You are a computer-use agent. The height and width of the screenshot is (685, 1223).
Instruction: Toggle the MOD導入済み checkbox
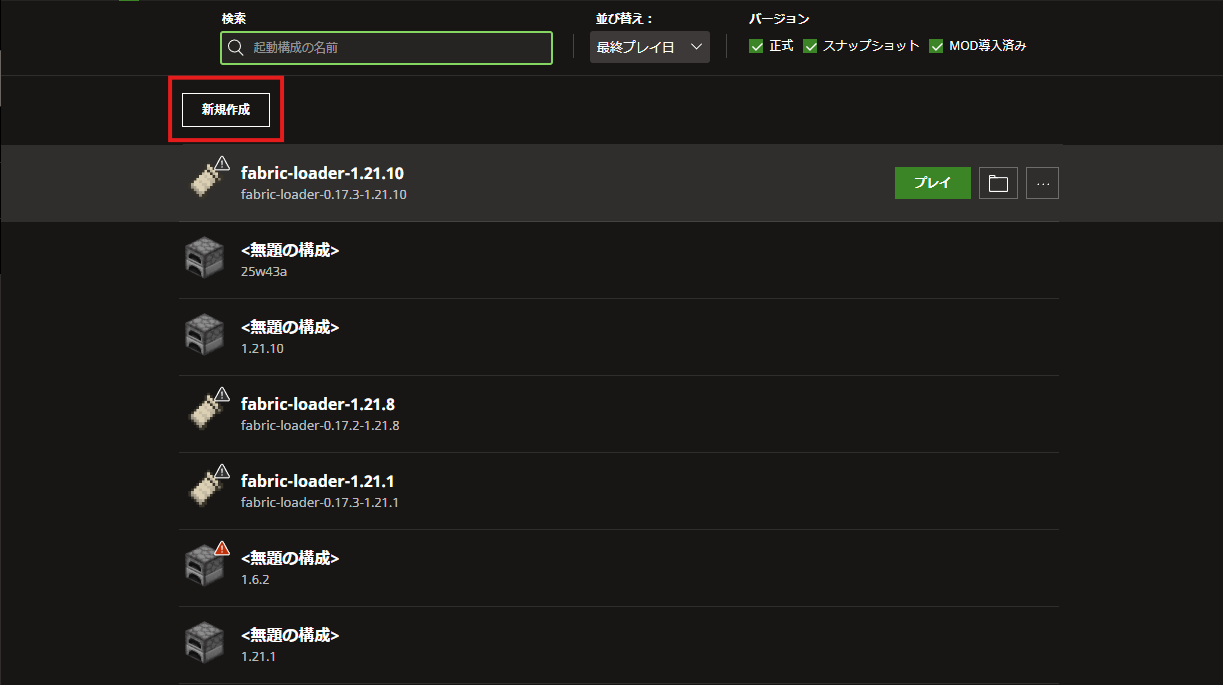point(937,46)
